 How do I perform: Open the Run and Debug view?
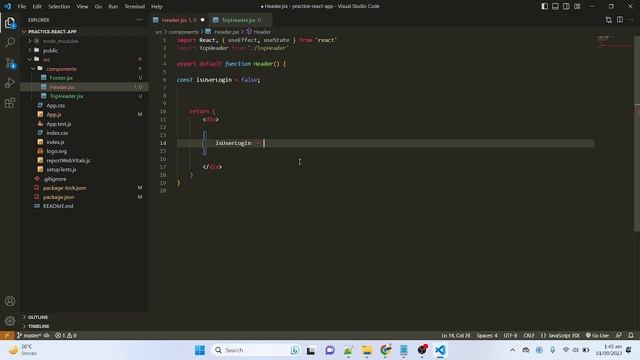[10, 83]
